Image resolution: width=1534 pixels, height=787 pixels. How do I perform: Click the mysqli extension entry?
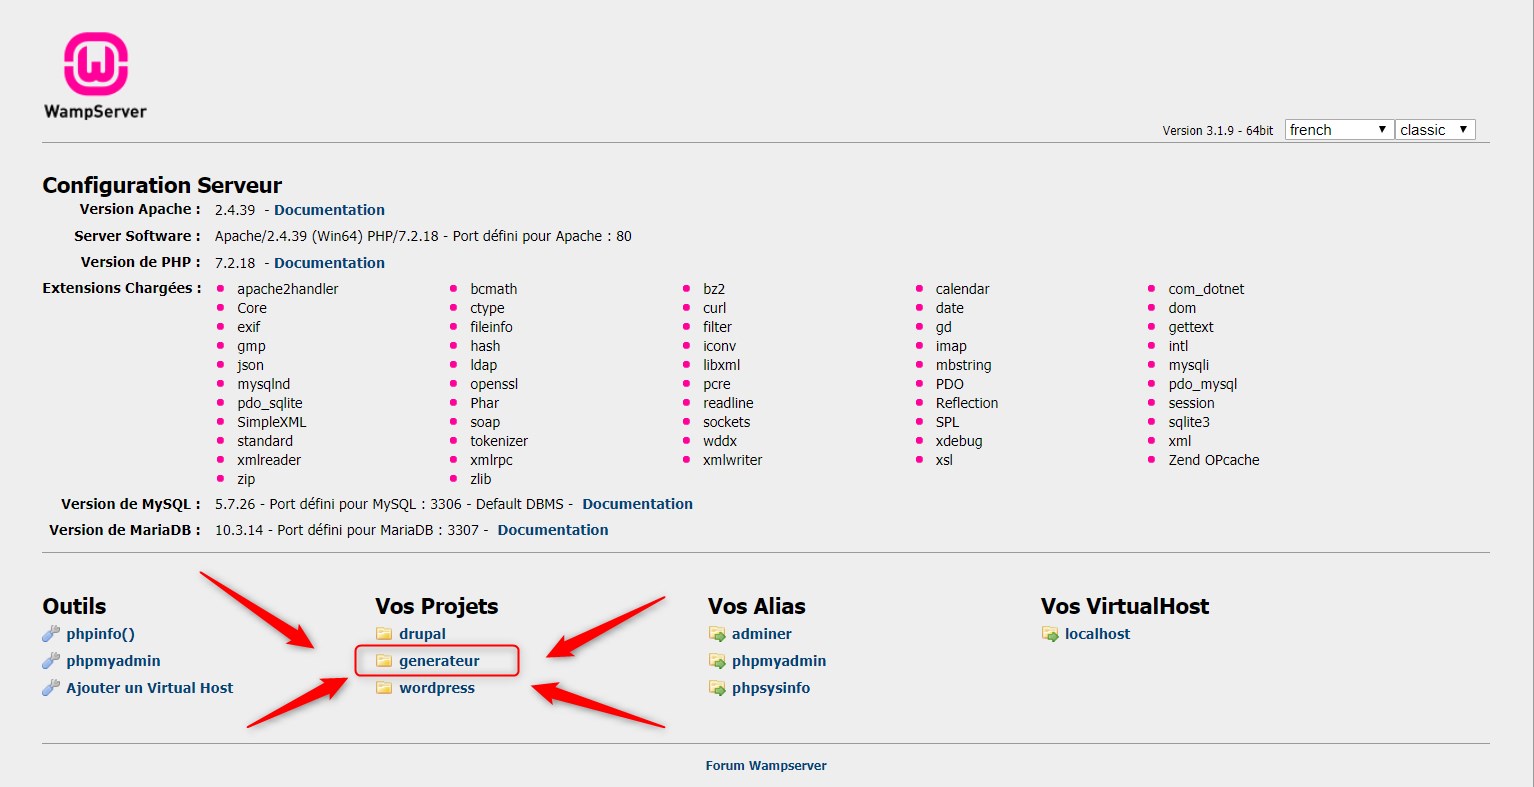(x=1189, y=365)
